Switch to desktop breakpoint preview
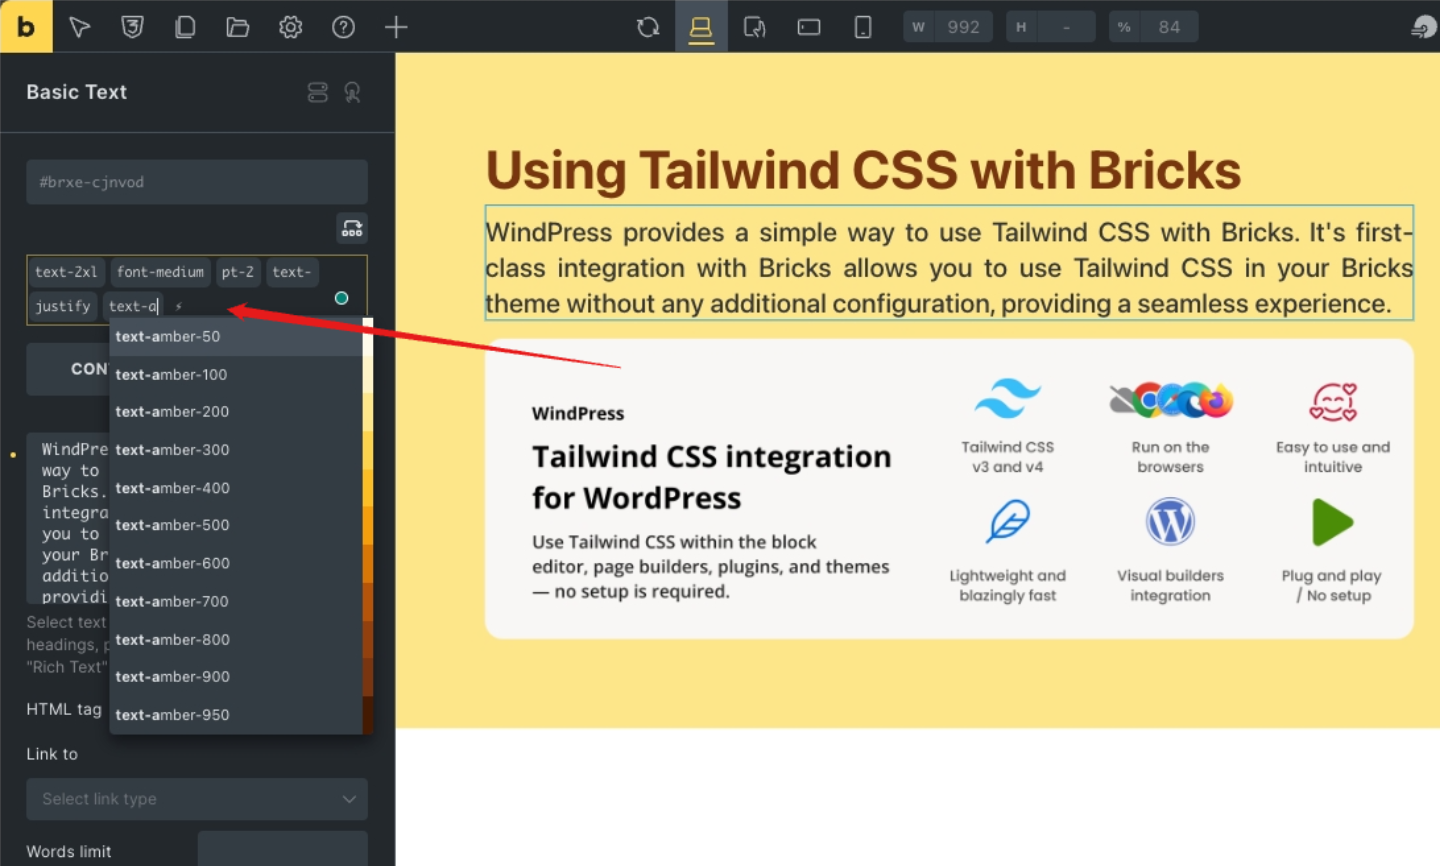The image size is (1440, 866). click(x=701, y=27)
